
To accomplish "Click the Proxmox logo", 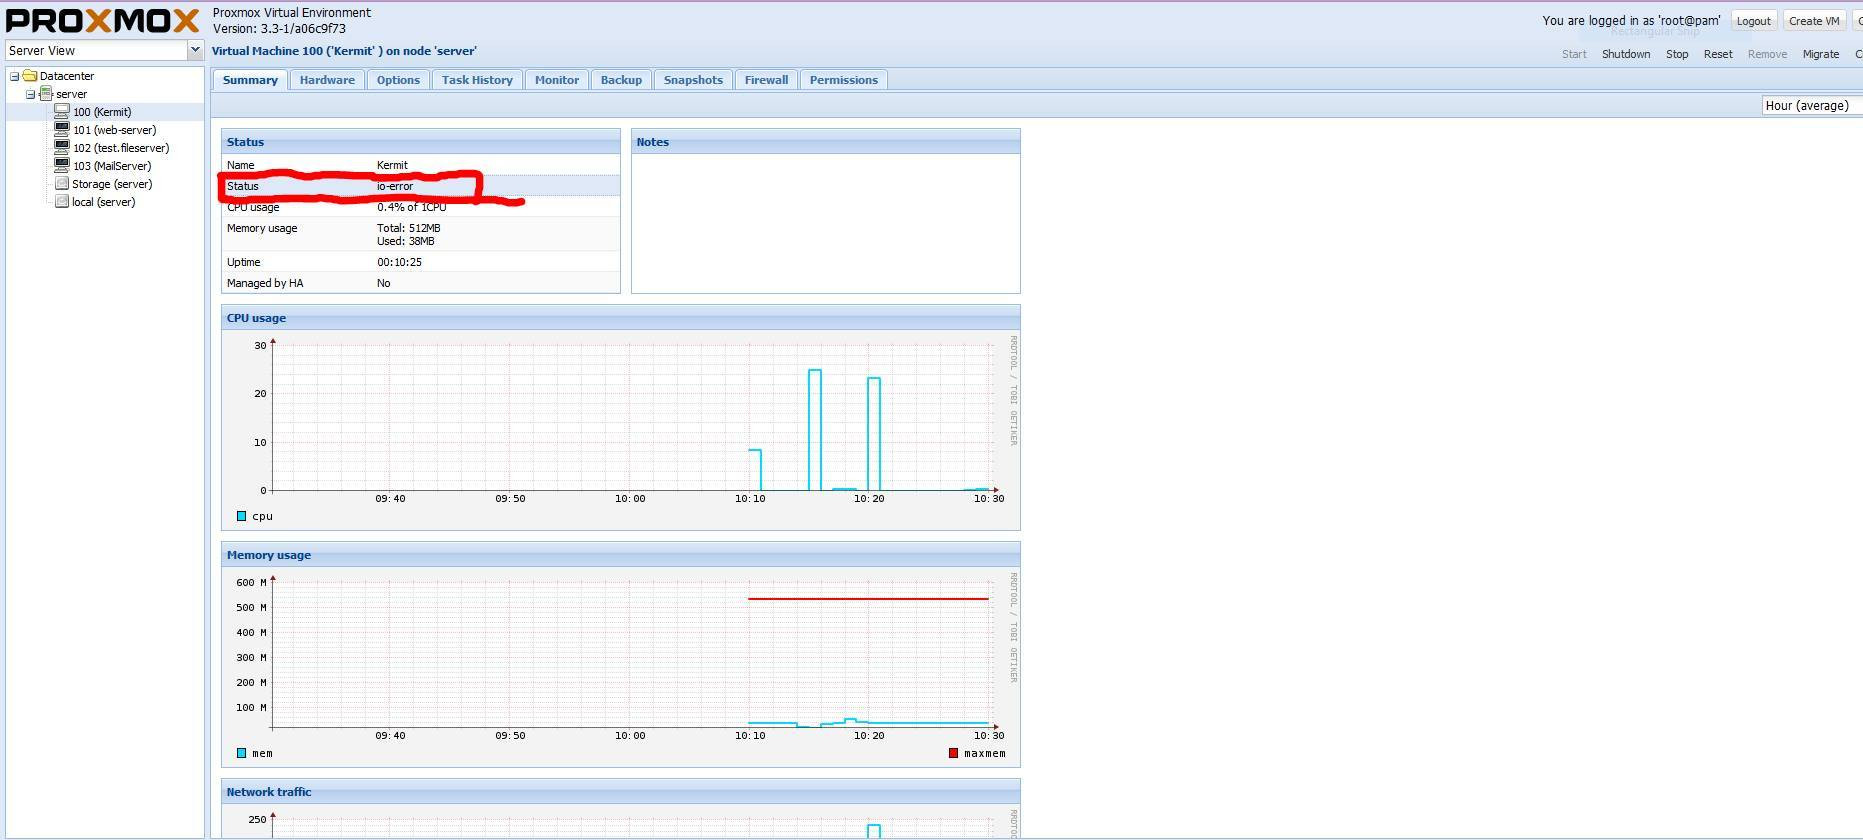I will (x=103, y=21).
